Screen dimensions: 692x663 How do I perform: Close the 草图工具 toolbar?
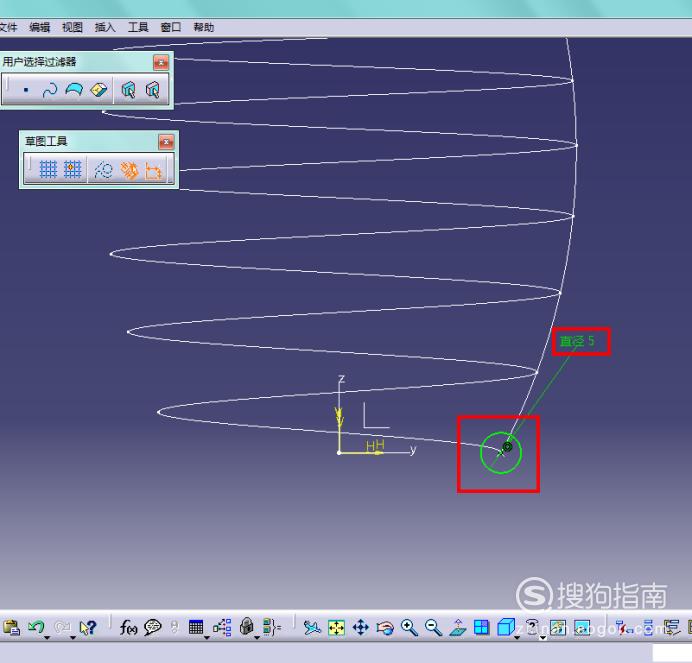(x=166, y=142)
